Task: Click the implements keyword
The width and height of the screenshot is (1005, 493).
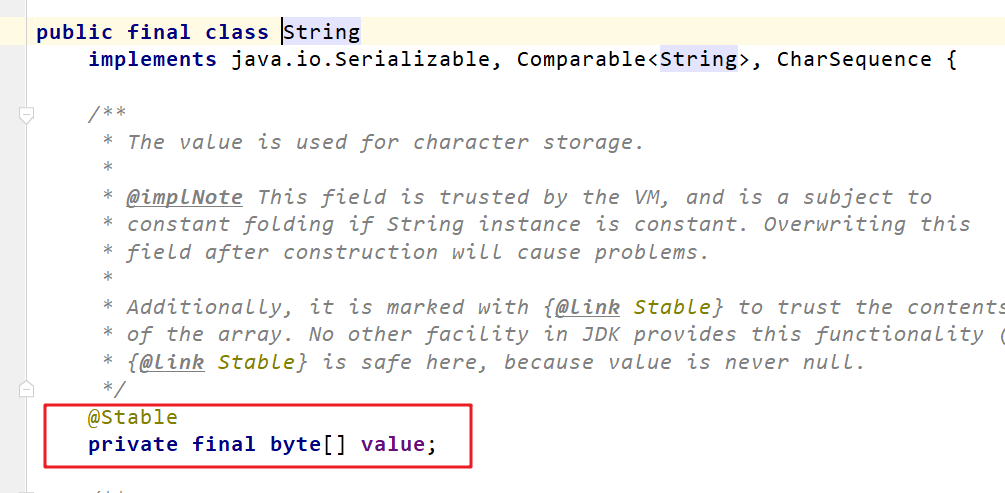Action: (152, 59)
